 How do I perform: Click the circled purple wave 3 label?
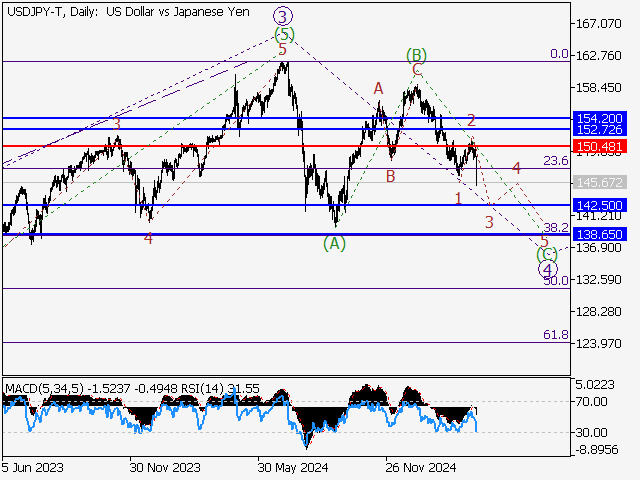pyautogui.click(x=283, y=16)
